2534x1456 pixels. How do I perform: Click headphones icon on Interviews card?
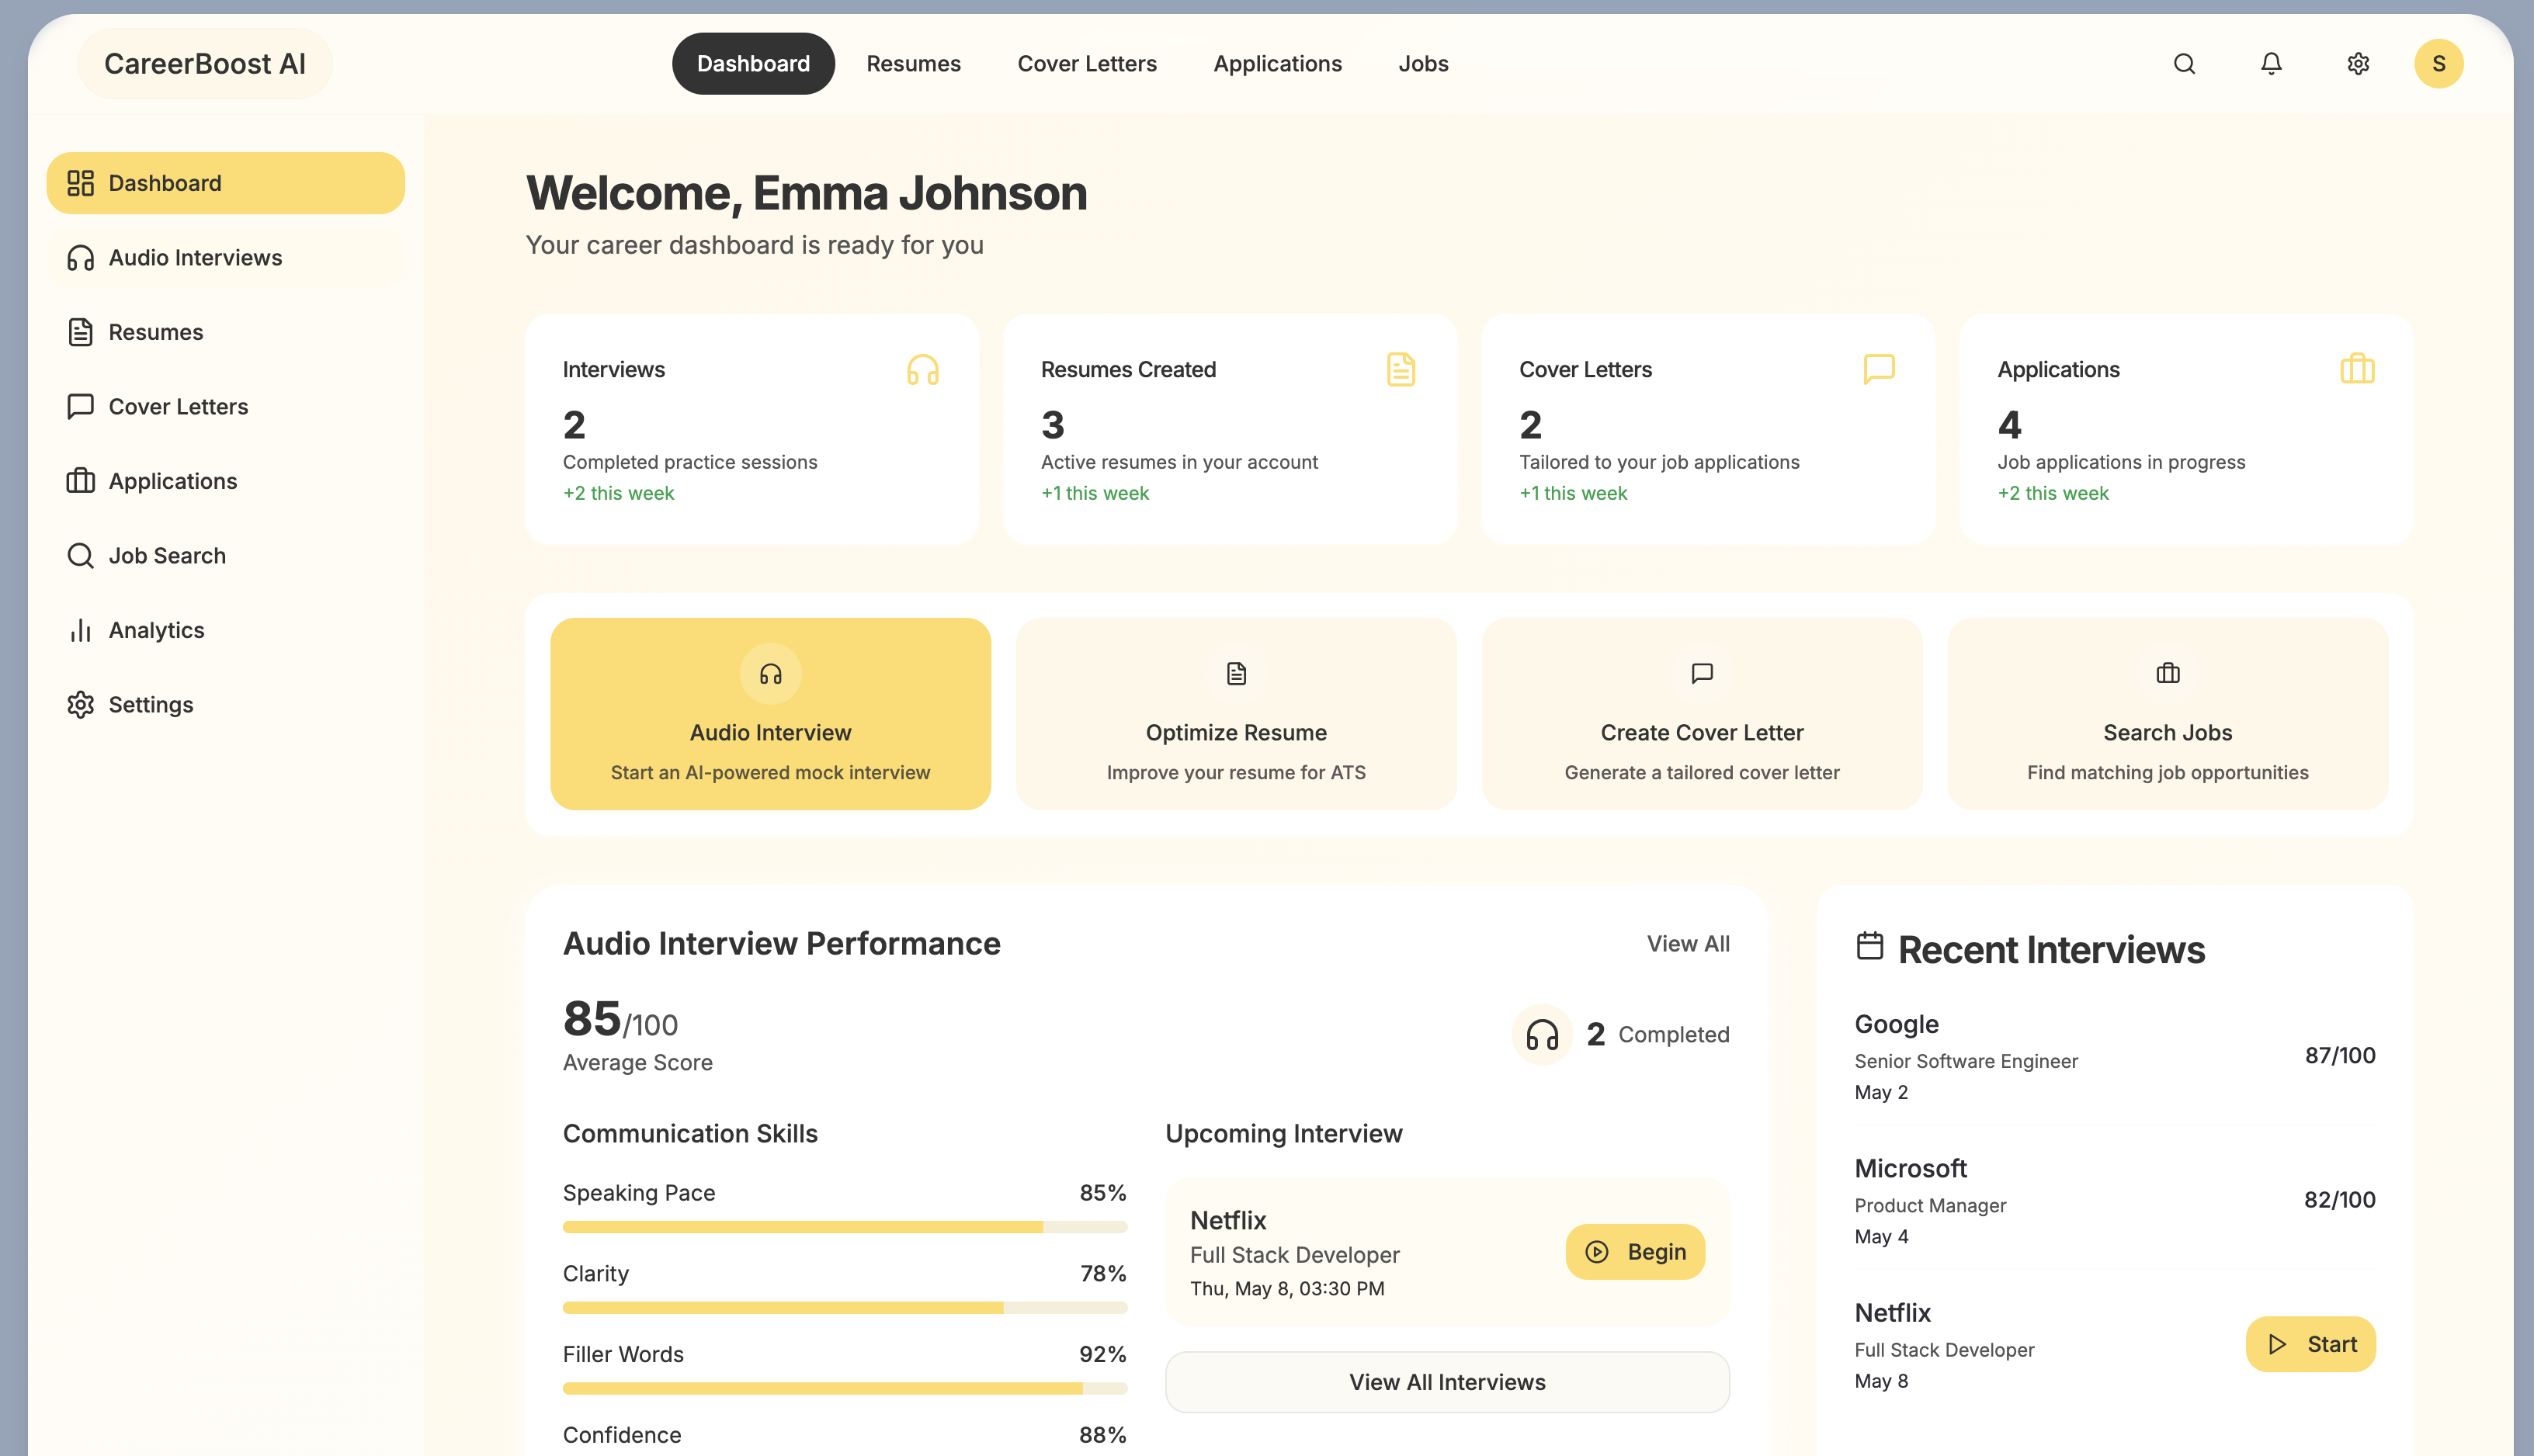click(922, 370)
